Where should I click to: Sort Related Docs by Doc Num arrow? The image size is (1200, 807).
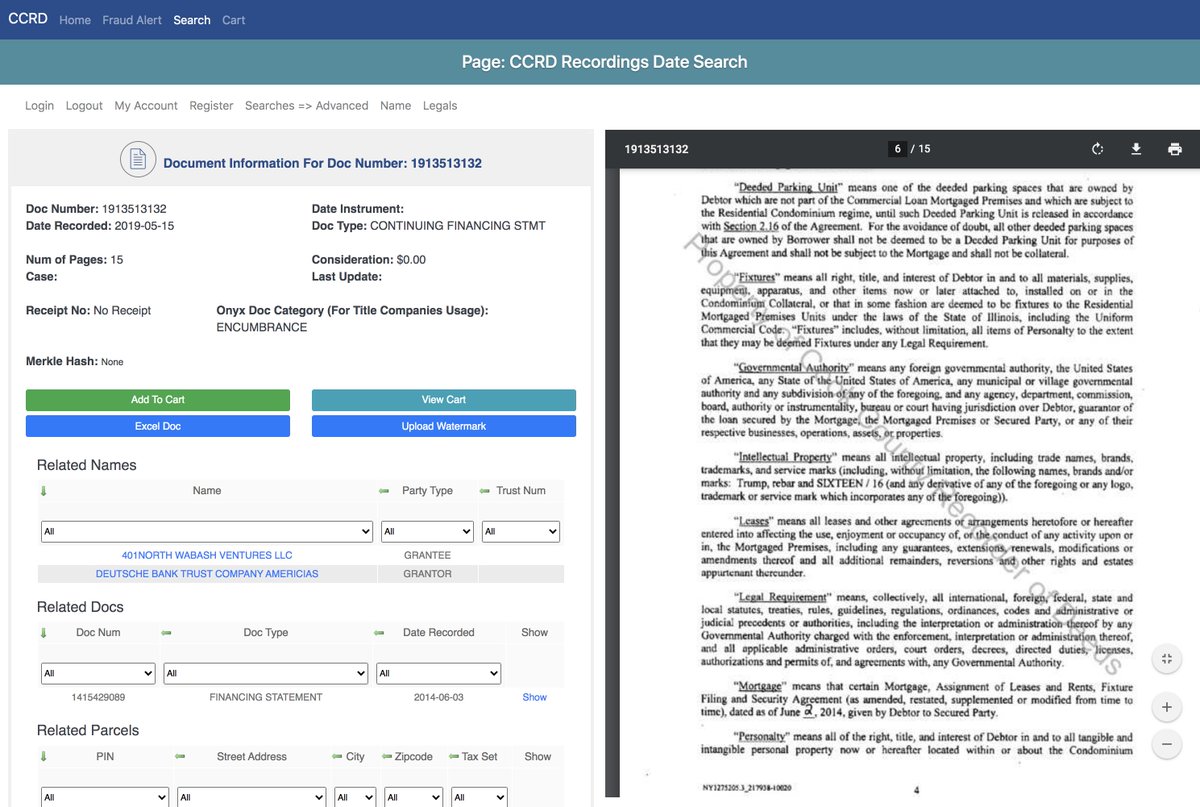43,633
